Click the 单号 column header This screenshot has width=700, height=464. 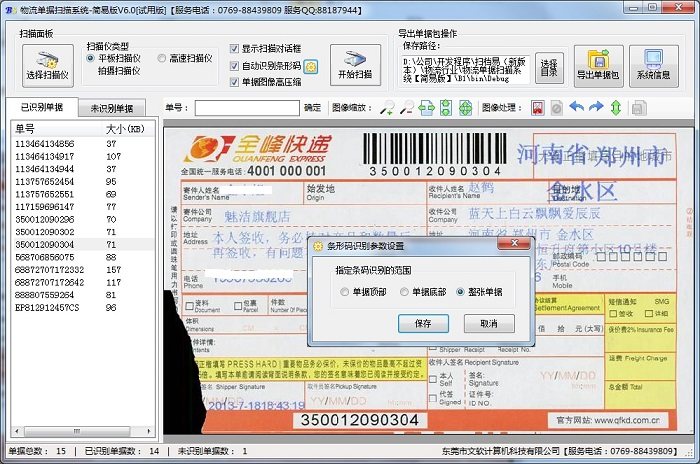[57, 129]
